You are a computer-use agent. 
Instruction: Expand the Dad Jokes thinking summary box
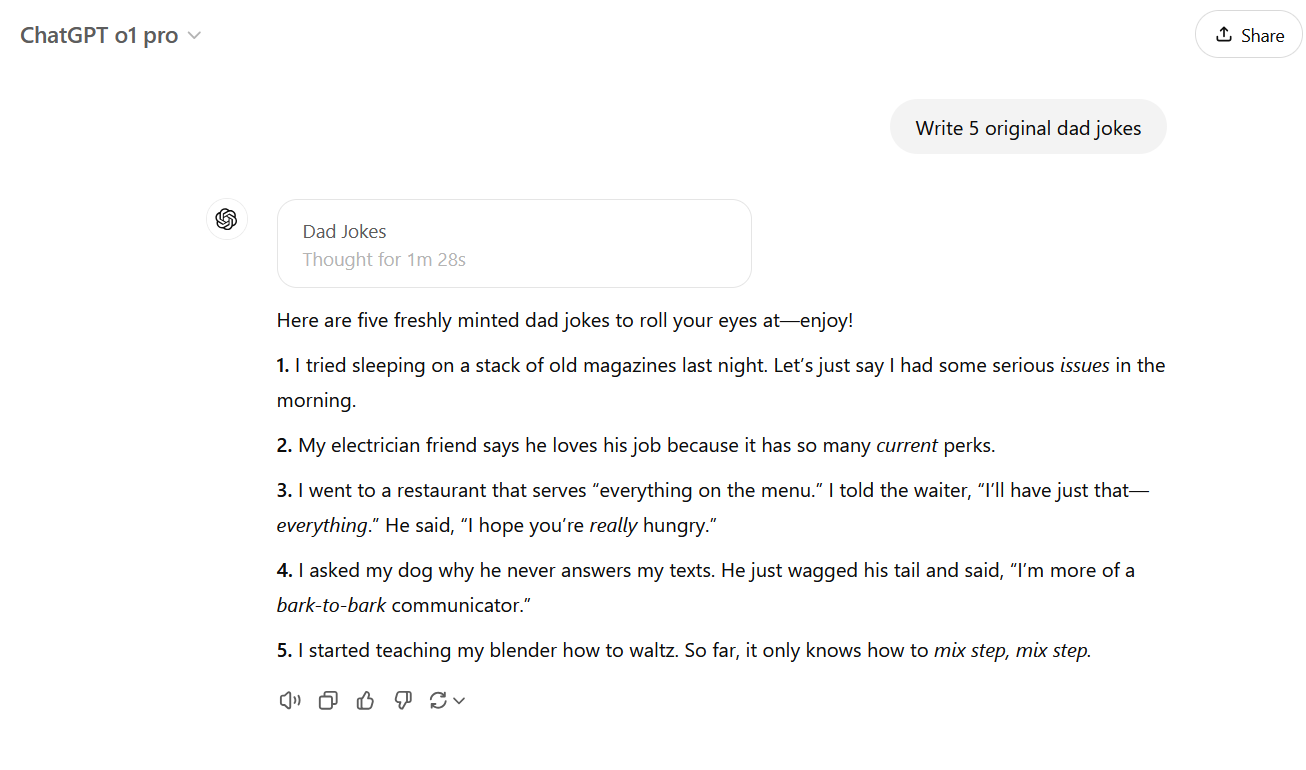pyautogui.click(x=513, y=243)
